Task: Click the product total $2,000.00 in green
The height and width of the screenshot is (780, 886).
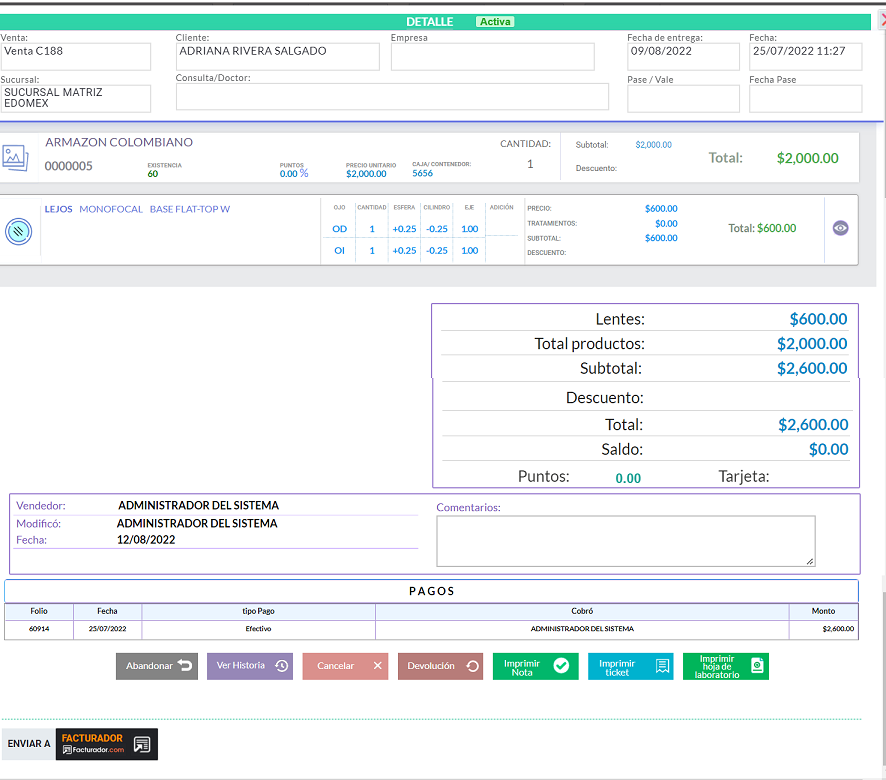Action: [x=807, y=158]
